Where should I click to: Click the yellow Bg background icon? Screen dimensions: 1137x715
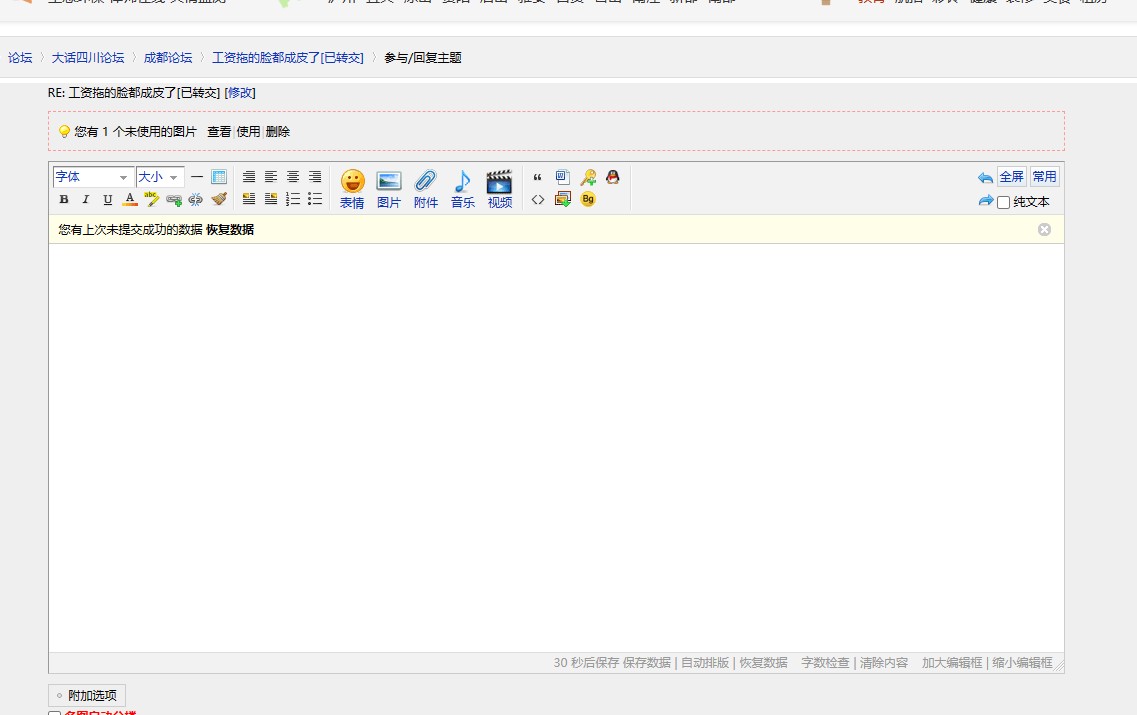(588, 199)
